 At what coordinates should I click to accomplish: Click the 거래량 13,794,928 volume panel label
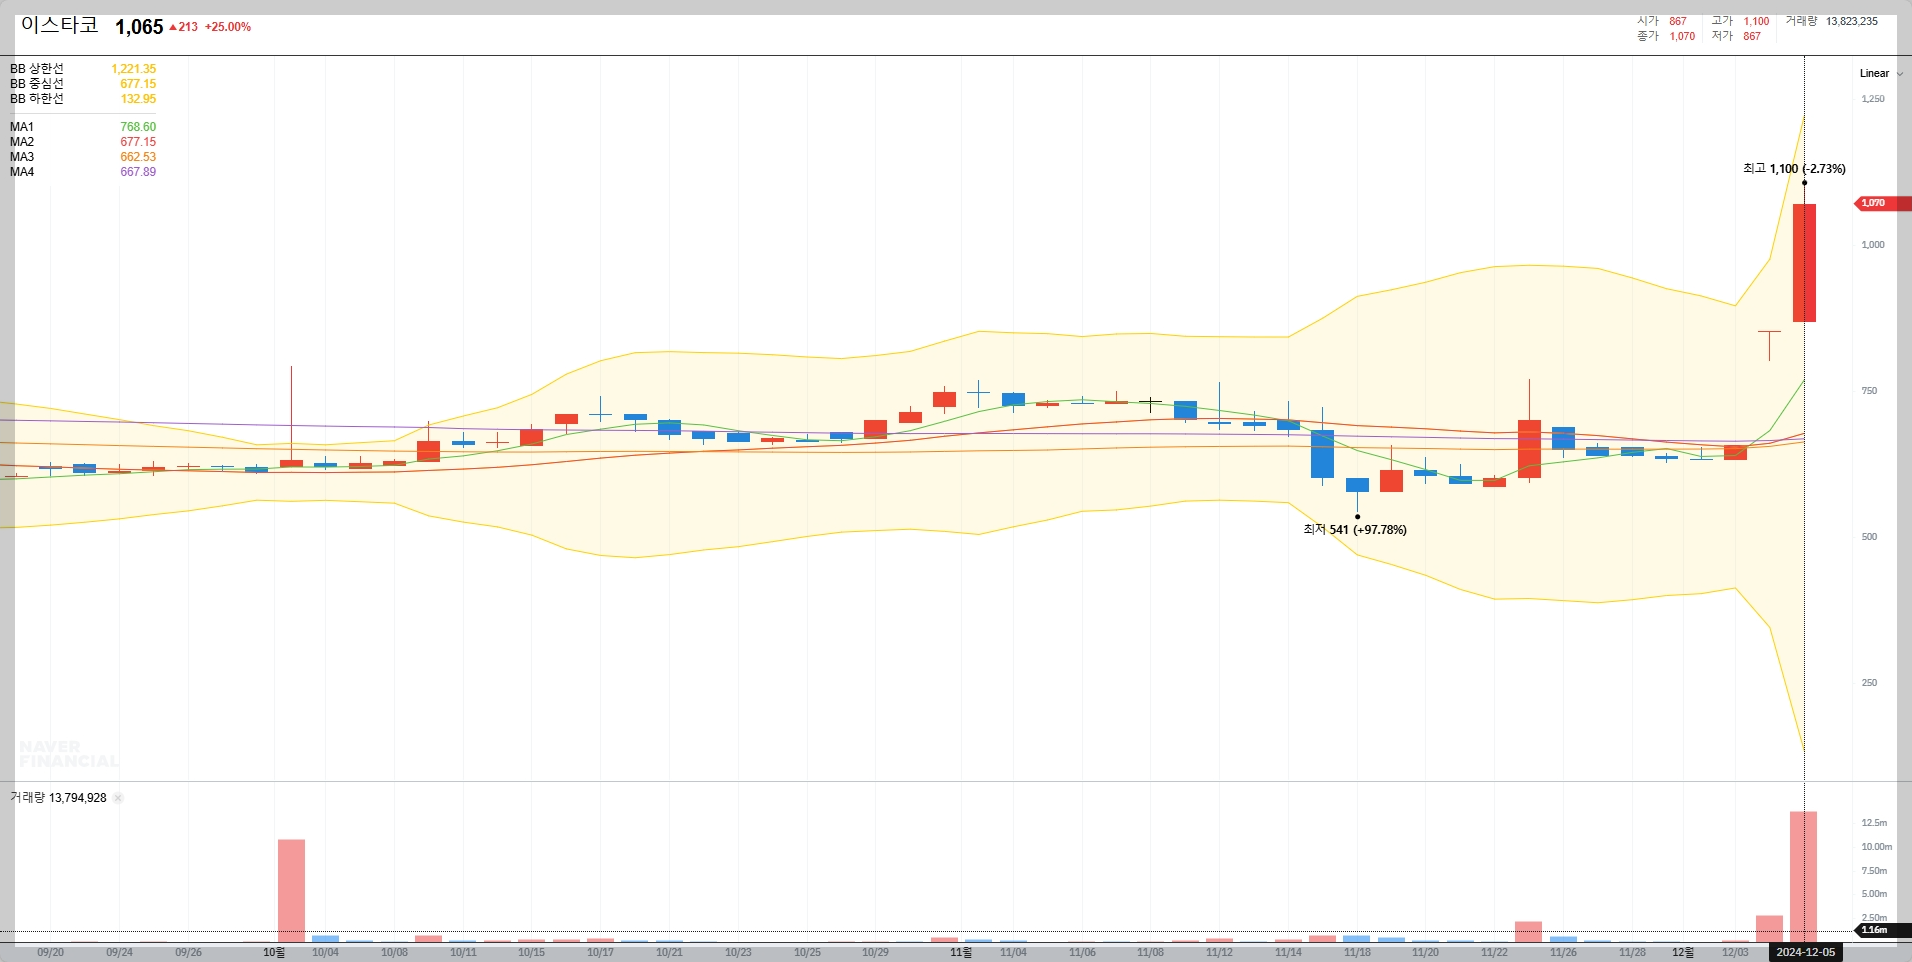click(58, 798)
